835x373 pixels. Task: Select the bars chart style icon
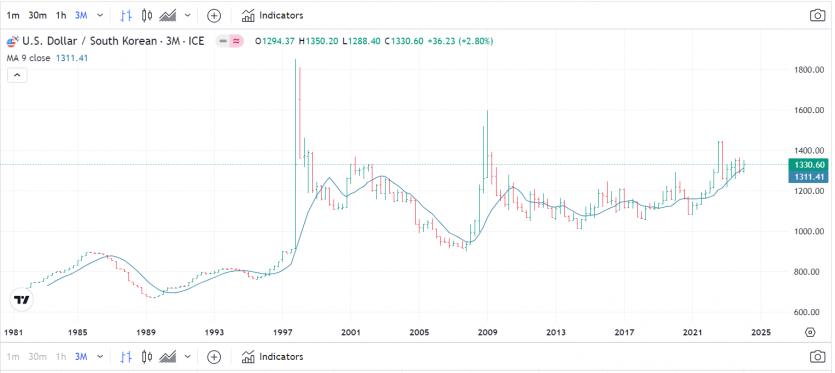126,15
